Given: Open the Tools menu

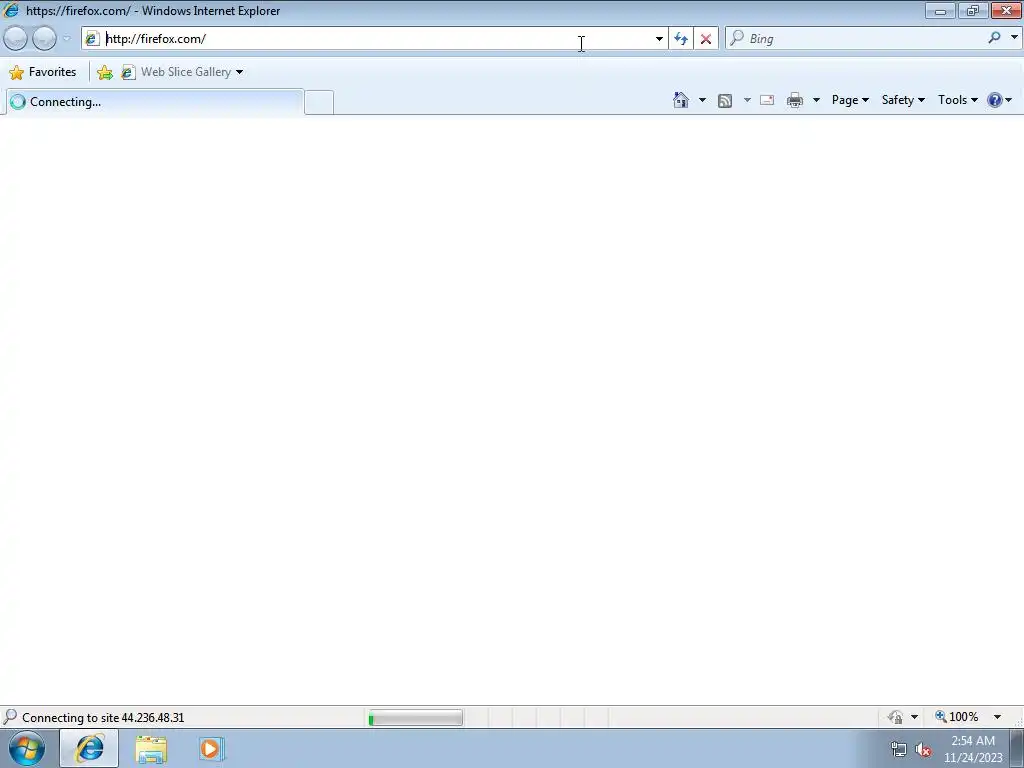Looking at the screenshot, I should tap(958, 100).
